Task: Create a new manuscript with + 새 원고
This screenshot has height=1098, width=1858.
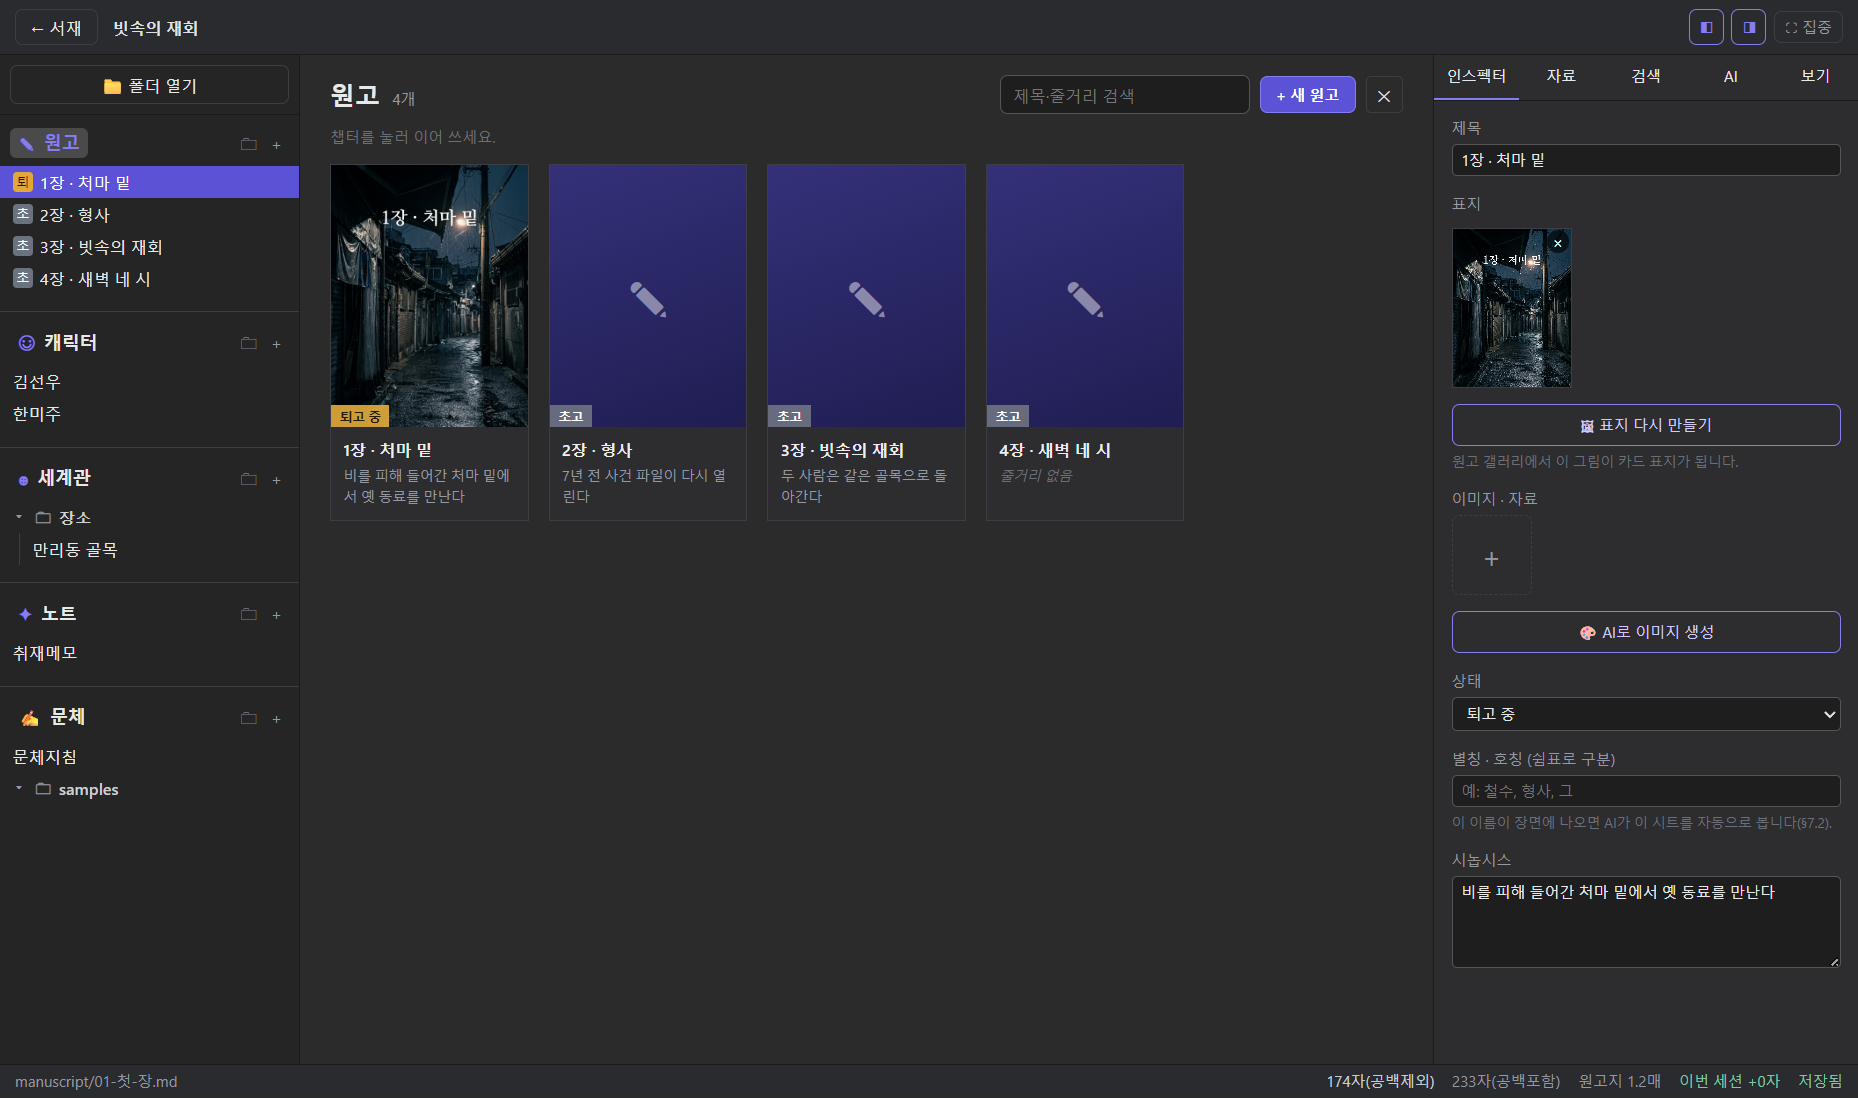Action: pos(1307,95)
